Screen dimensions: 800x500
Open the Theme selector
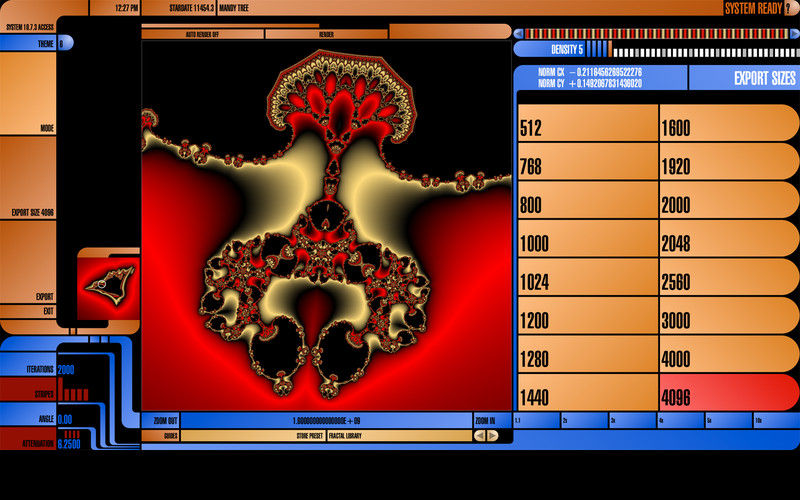pos(30,44)
